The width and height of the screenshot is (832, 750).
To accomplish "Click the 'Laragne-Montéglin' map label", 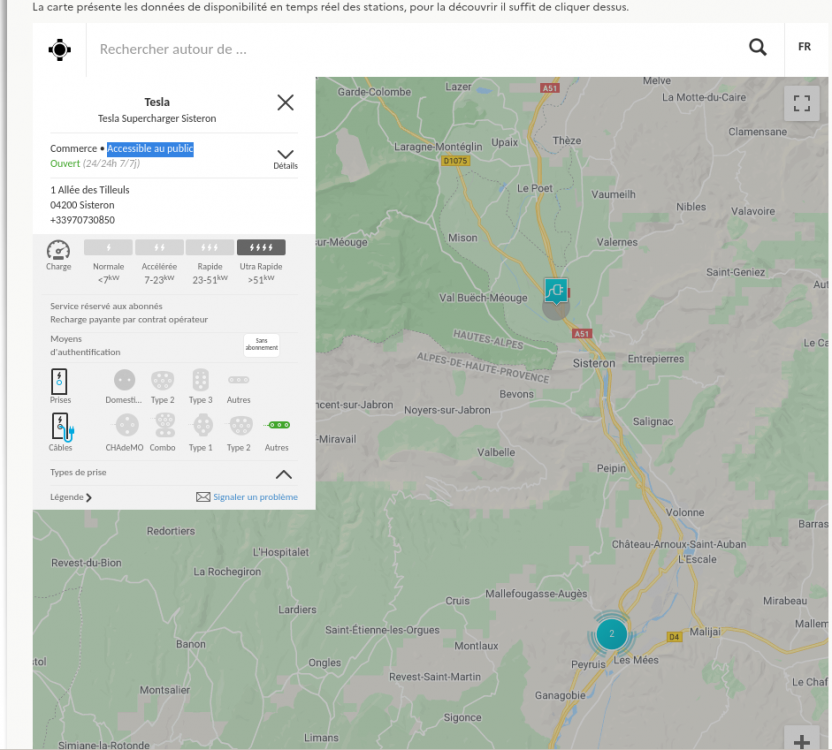I will point(438,147).
